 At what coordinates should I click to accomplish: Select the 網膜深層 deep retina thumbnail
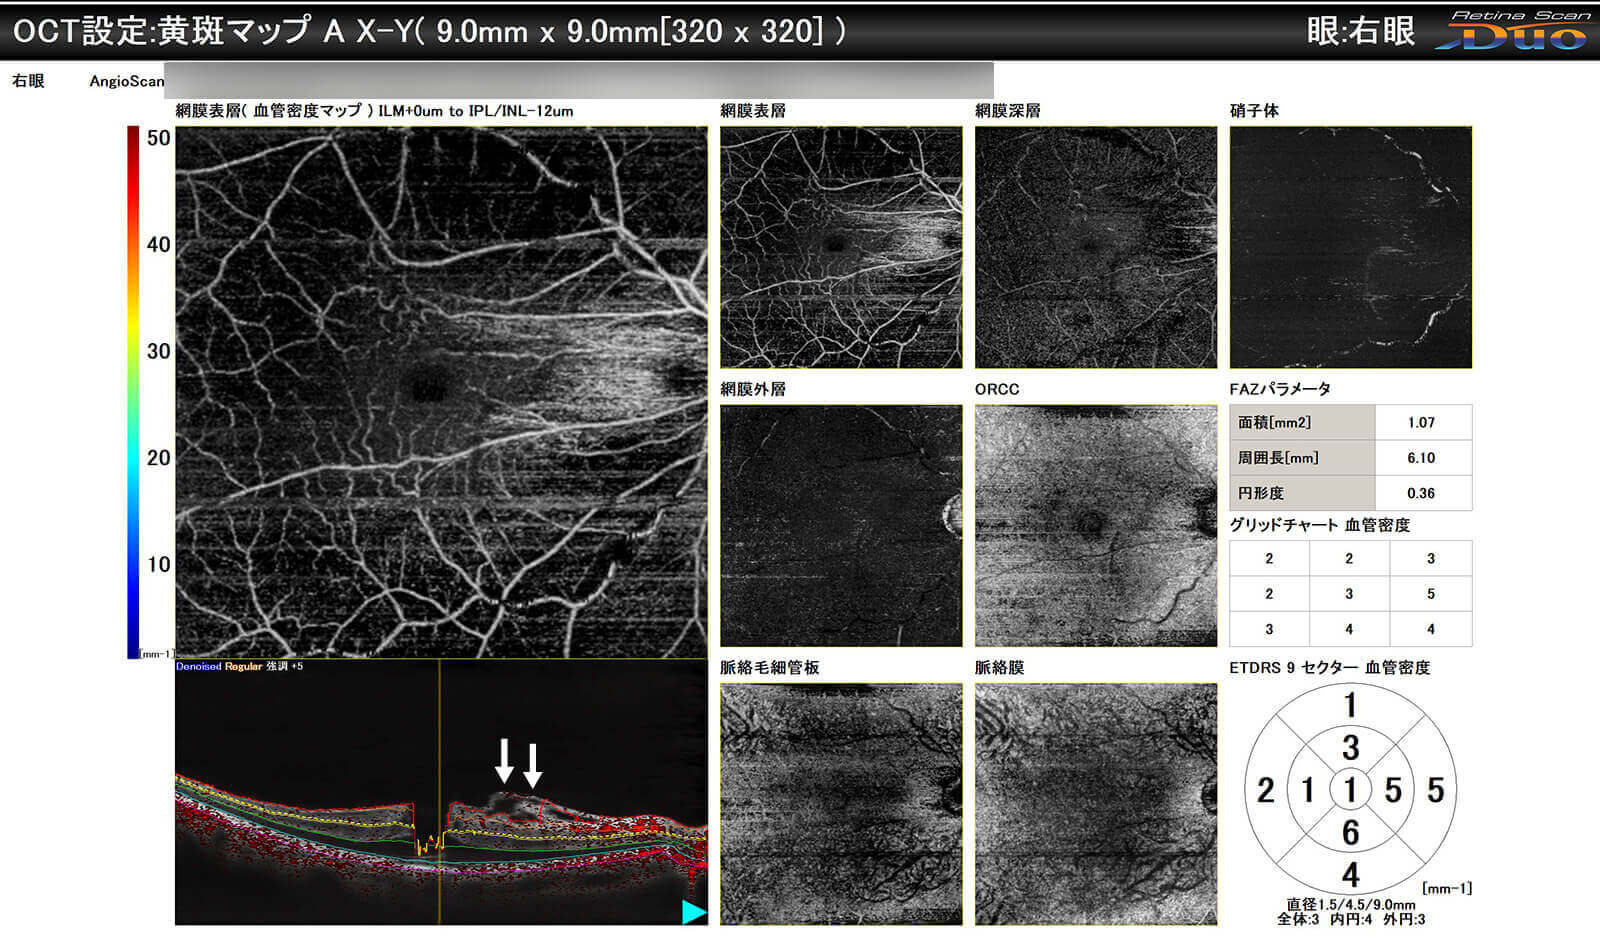(x=1096, y=247)
